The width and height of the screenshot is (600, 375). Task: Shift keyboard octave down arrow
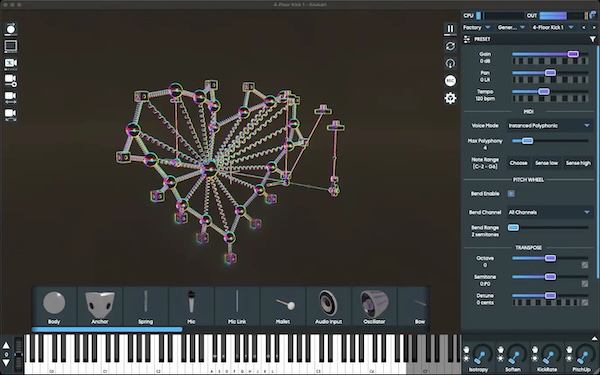coord(6,363)
